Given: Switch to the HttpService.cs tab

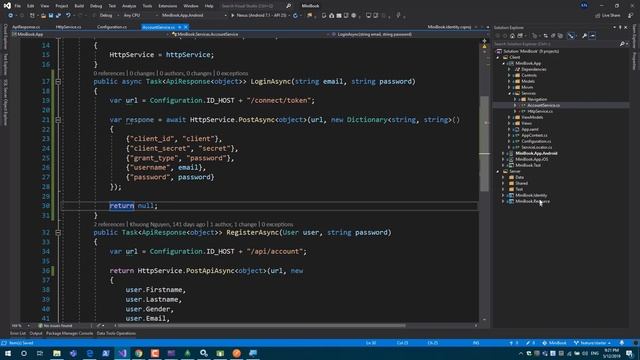Looking at the screenshot, I should (x=69, y=27).
